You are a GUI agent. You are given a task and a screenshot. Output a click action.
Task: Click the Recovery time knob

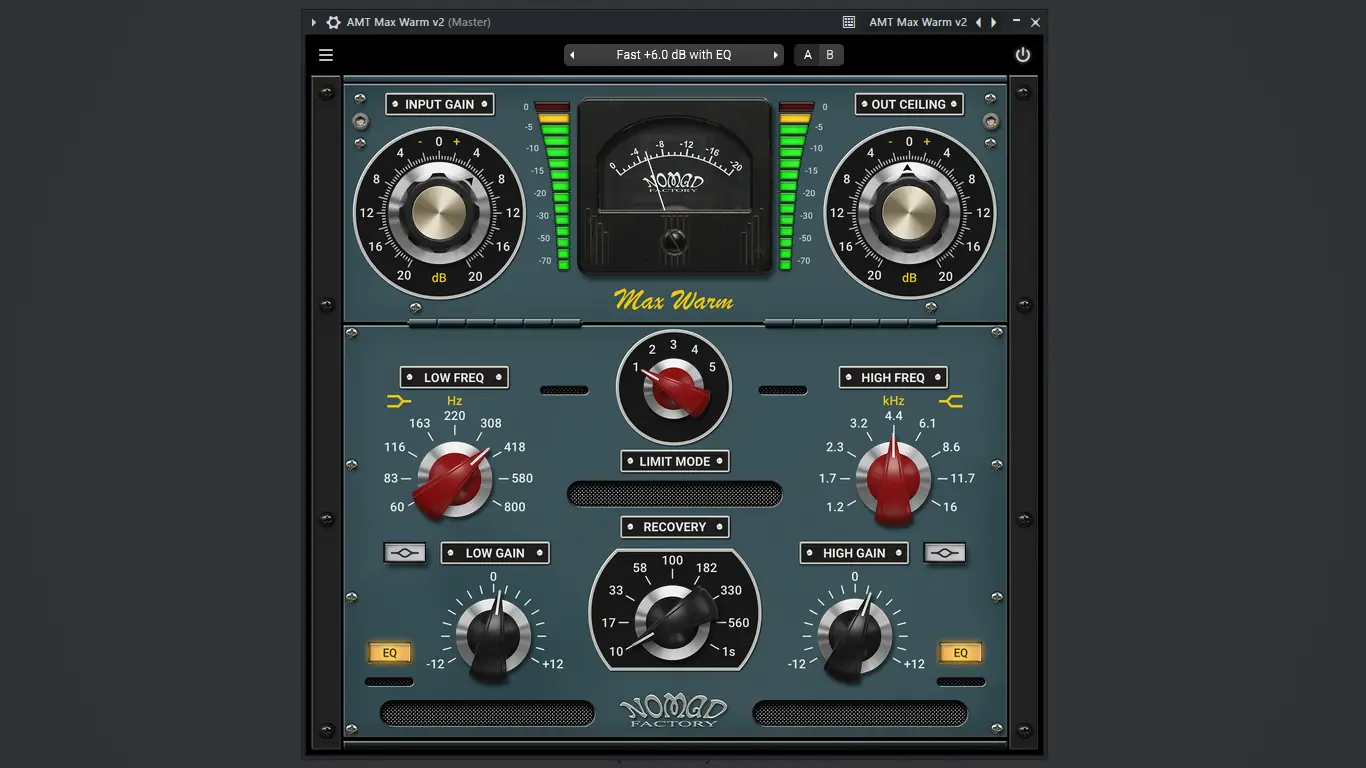click(675, 620)
